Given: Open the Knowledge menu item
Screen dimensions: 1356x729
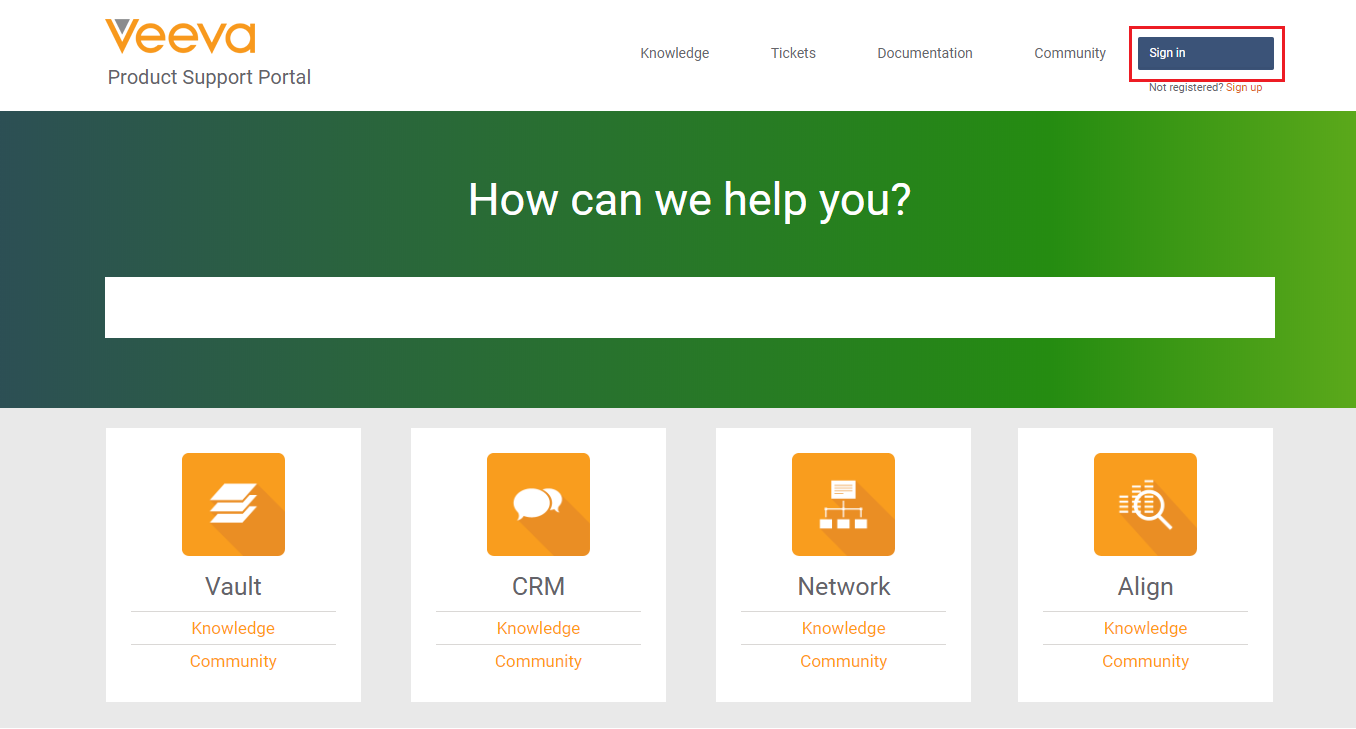Looking at the screenshot, I should pos(674,53).
